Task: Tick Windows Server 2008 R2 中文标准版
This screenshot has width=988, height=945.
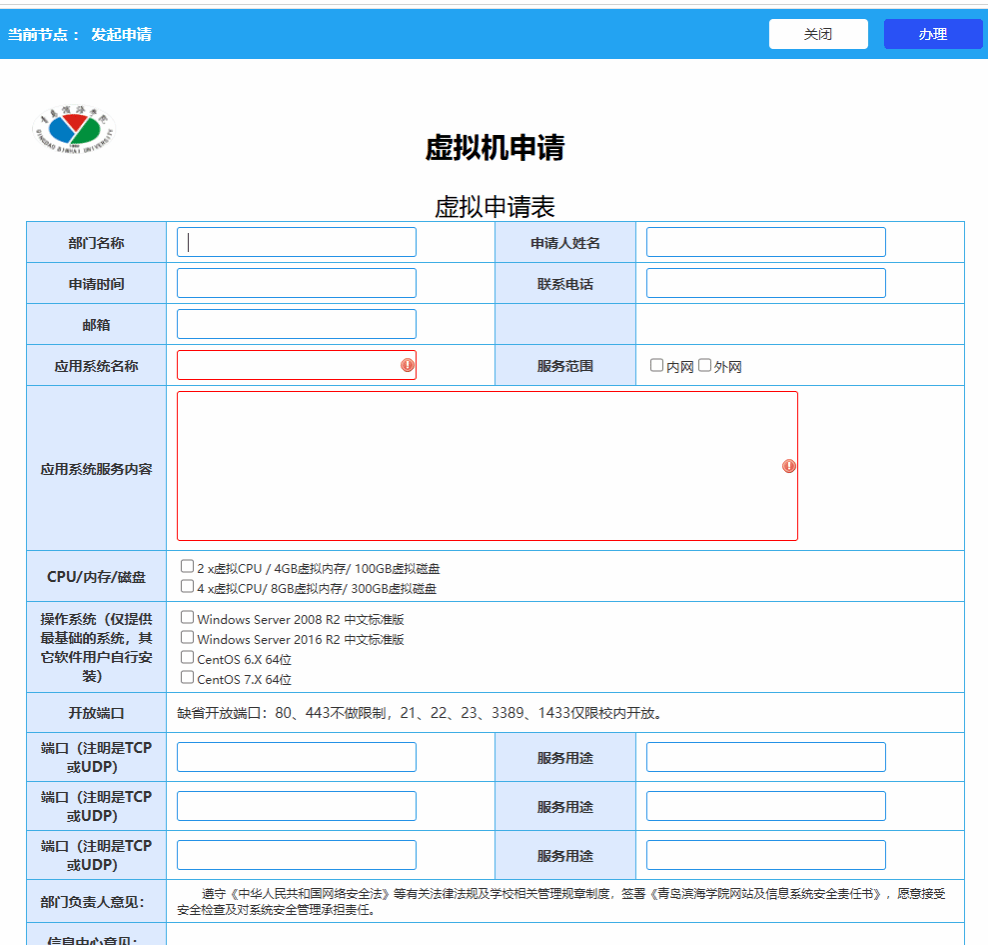Action: 187,617
